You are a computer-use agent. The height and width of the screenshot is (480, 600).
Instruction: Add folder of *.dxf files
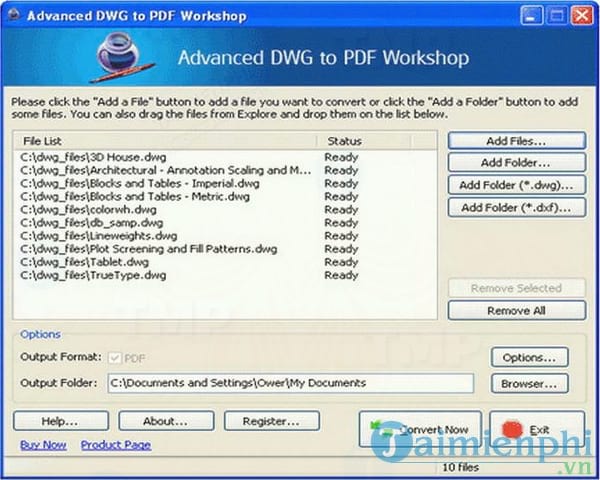coord(517,208)
